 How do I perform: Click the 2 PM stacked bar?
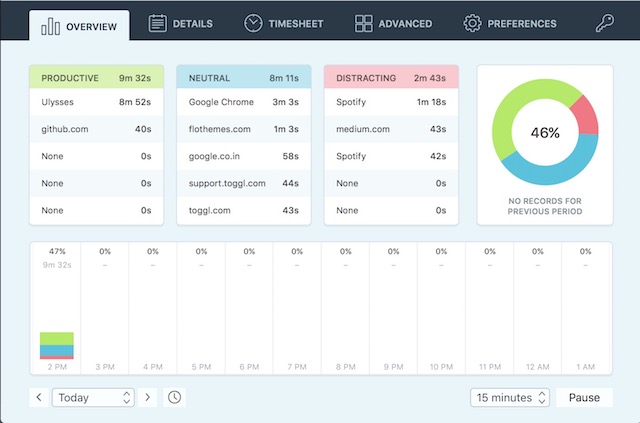coord(56,345)
